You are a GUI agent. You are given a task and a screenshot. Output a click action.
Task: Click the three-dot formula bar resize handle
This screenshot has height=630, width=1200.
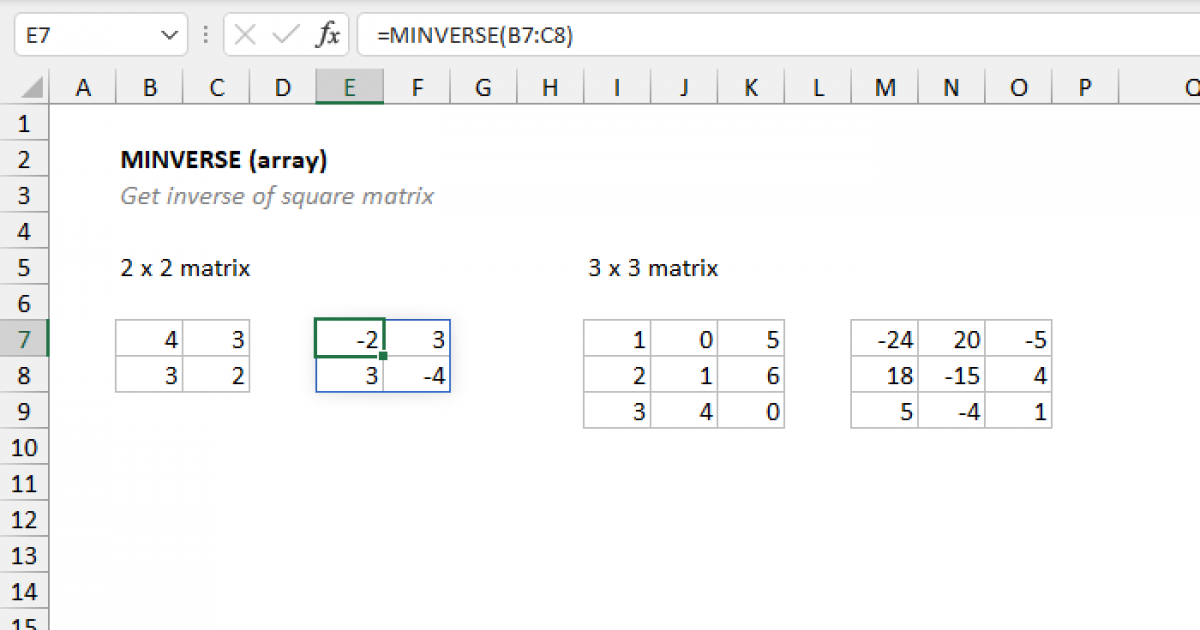coord(206,36)
